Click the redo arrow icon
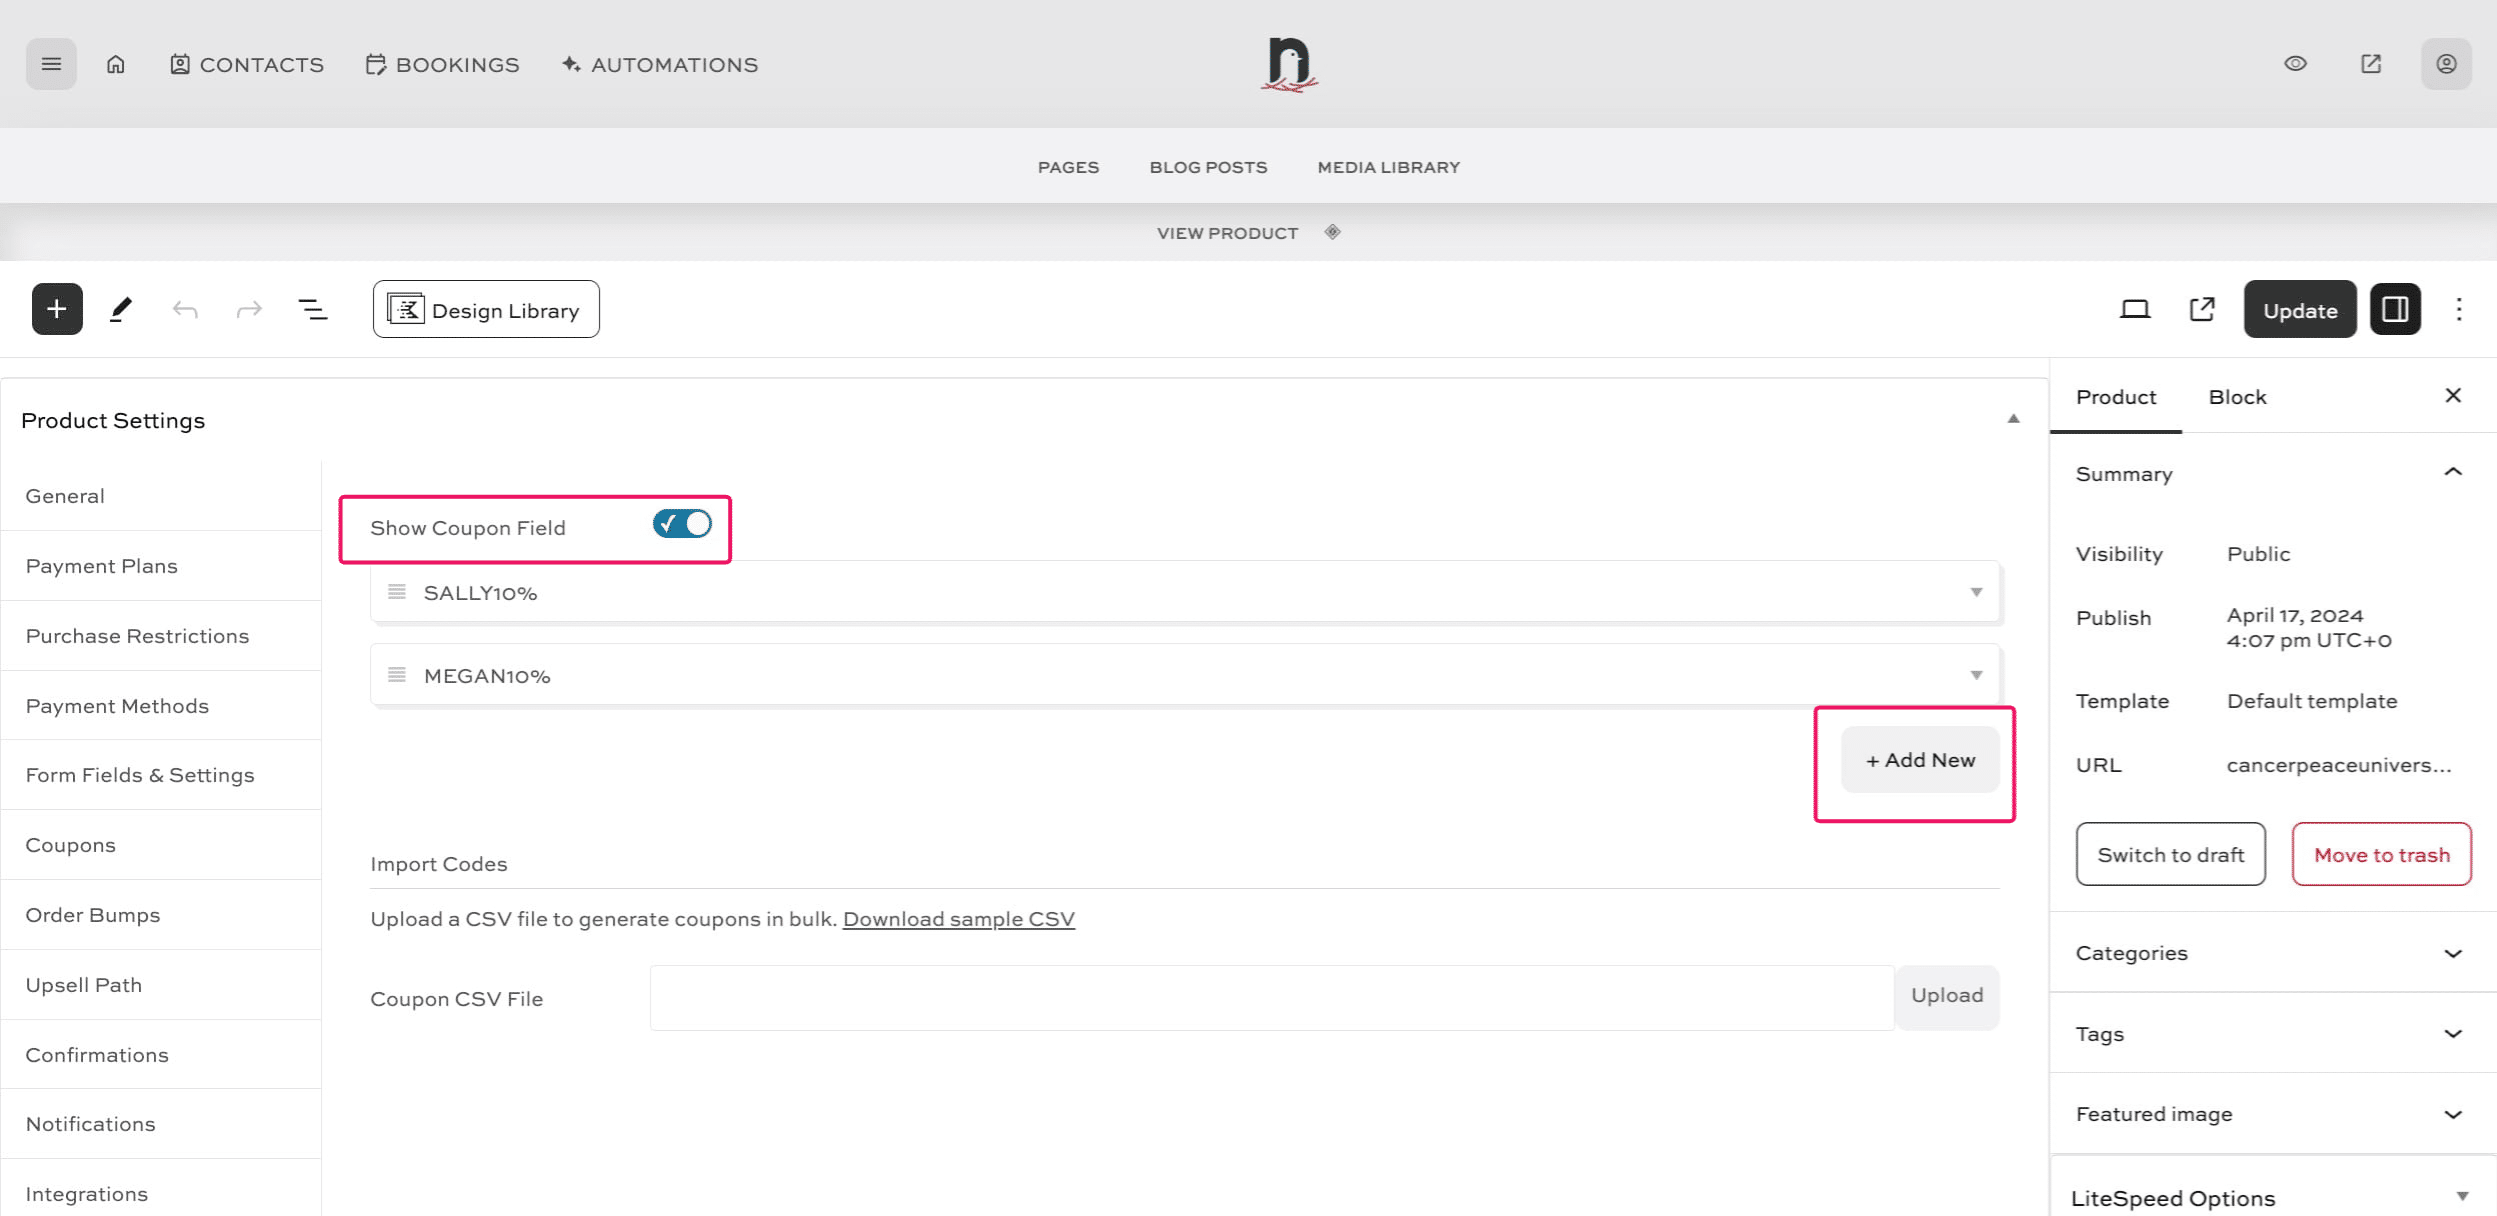The height and width of the screenshot is (1216, 2497). 247,309
